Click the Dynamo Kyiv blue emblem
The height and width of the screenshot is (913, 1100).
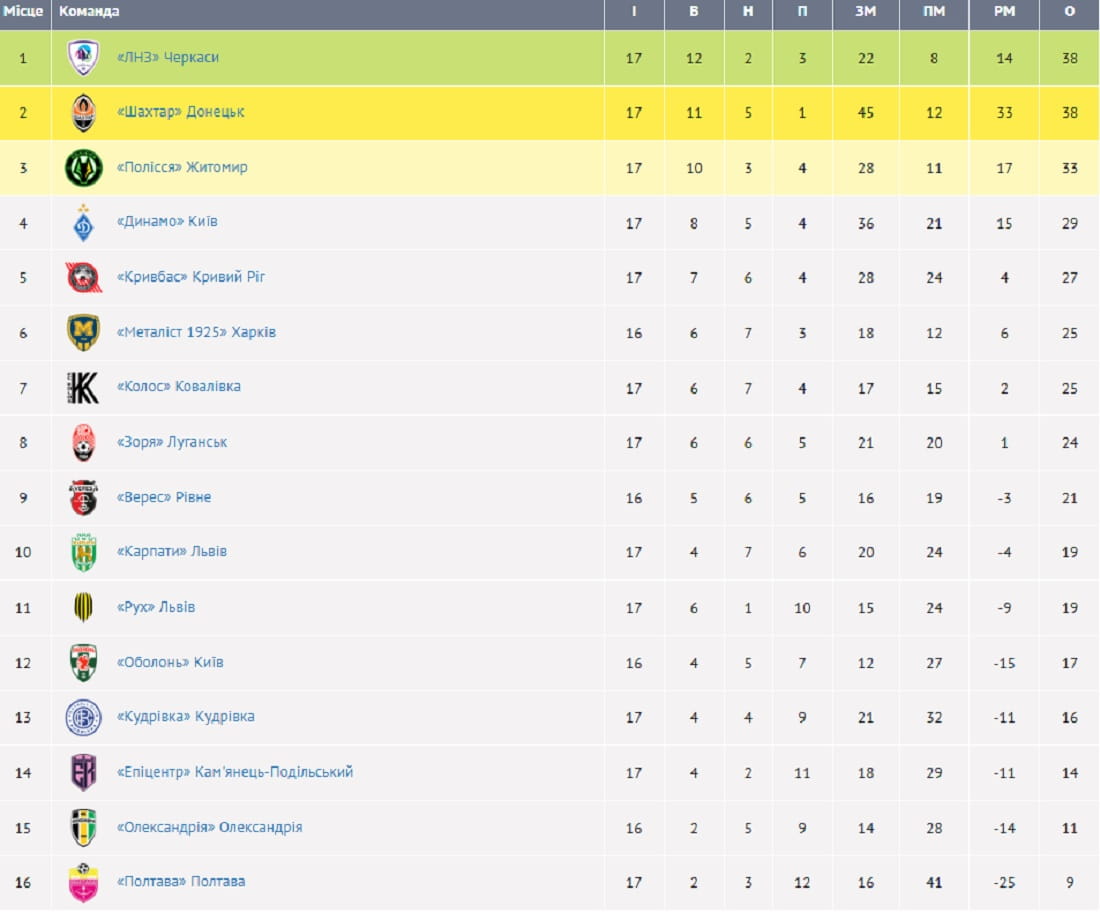click(x=84, y=222)
